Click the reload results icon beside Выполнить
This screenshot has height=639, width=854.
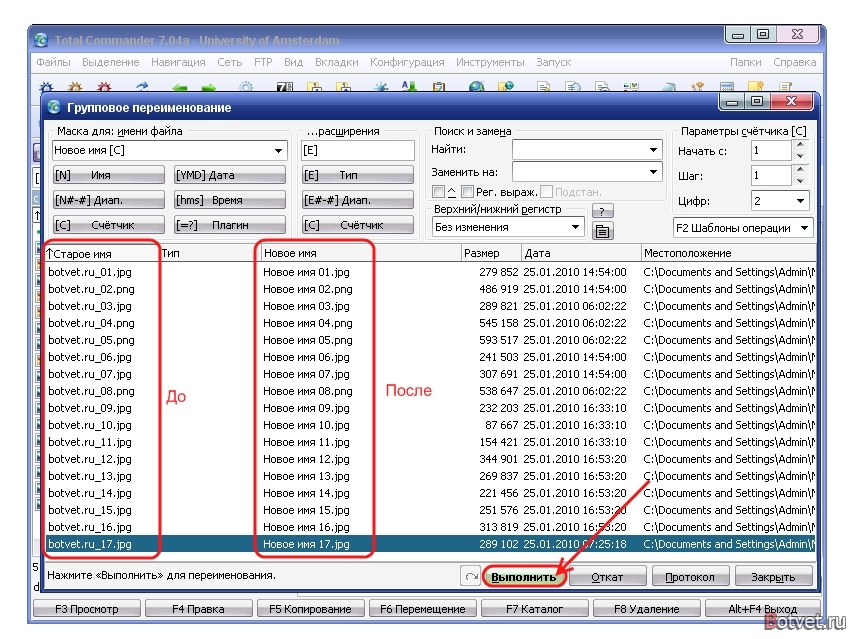471,576
